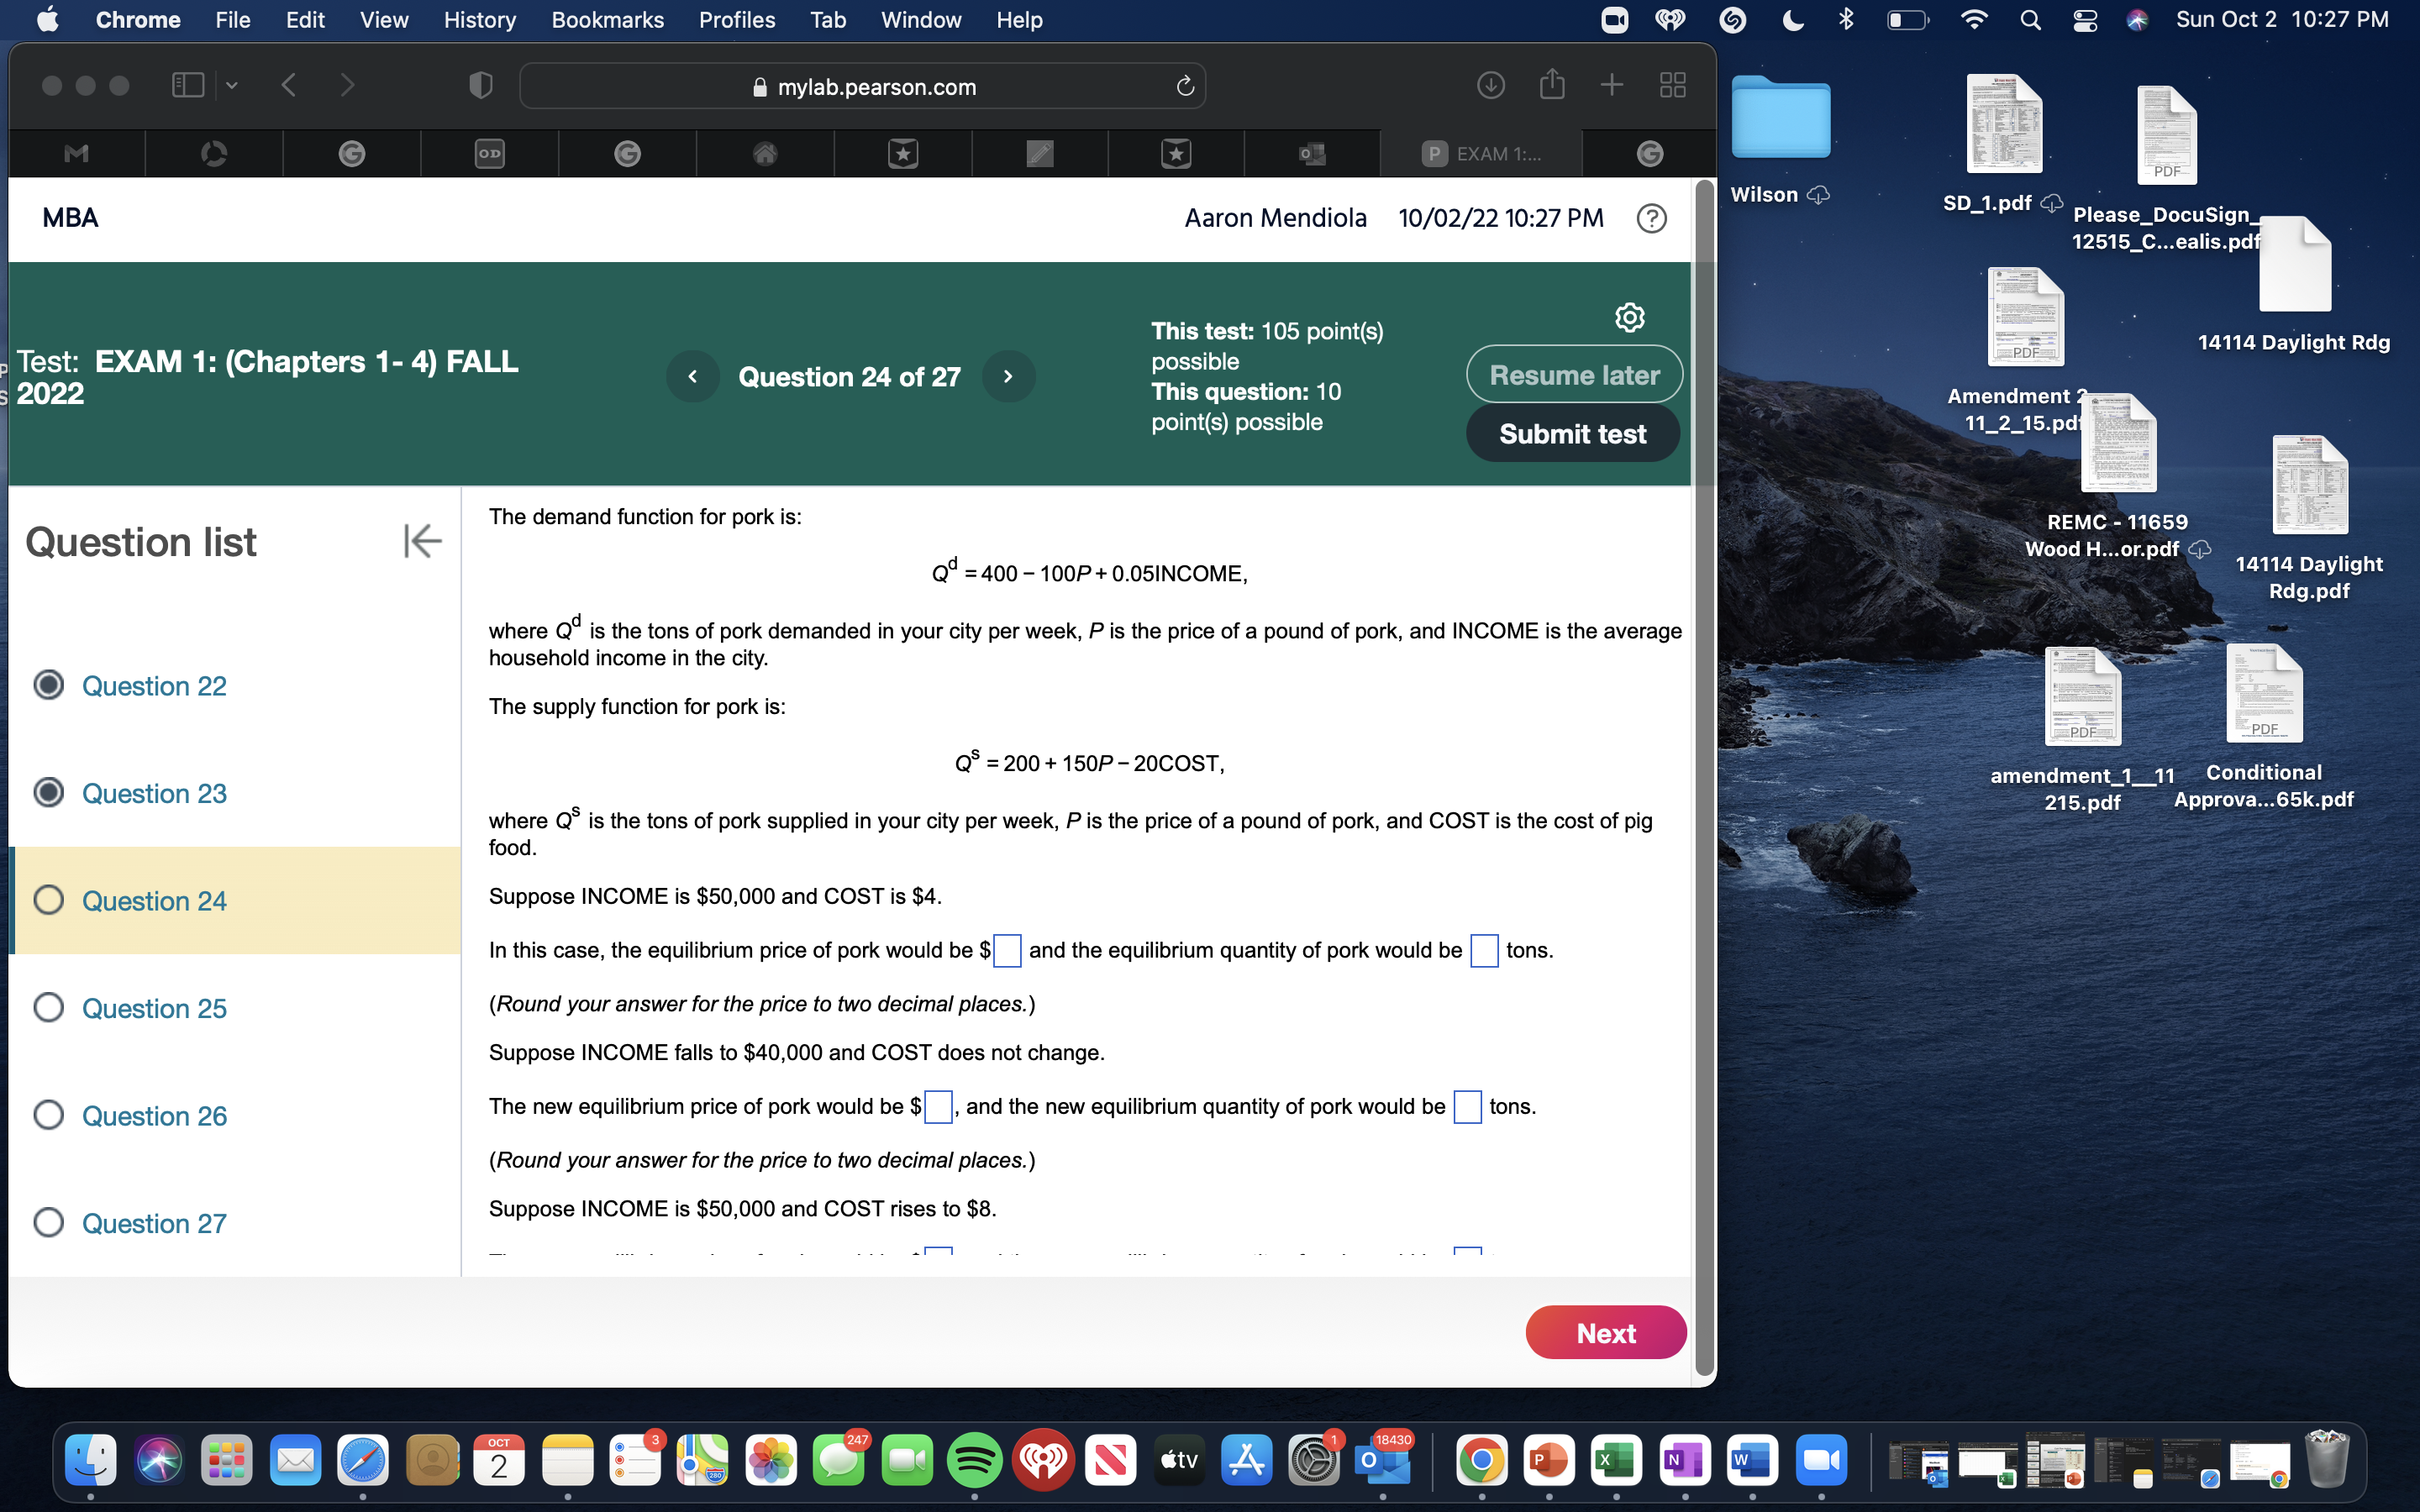This screenshot has width=2420, height=1512.
Task: Open the sidebar dropdown arrow in toolbar
Action: click(x=232, y=85)
